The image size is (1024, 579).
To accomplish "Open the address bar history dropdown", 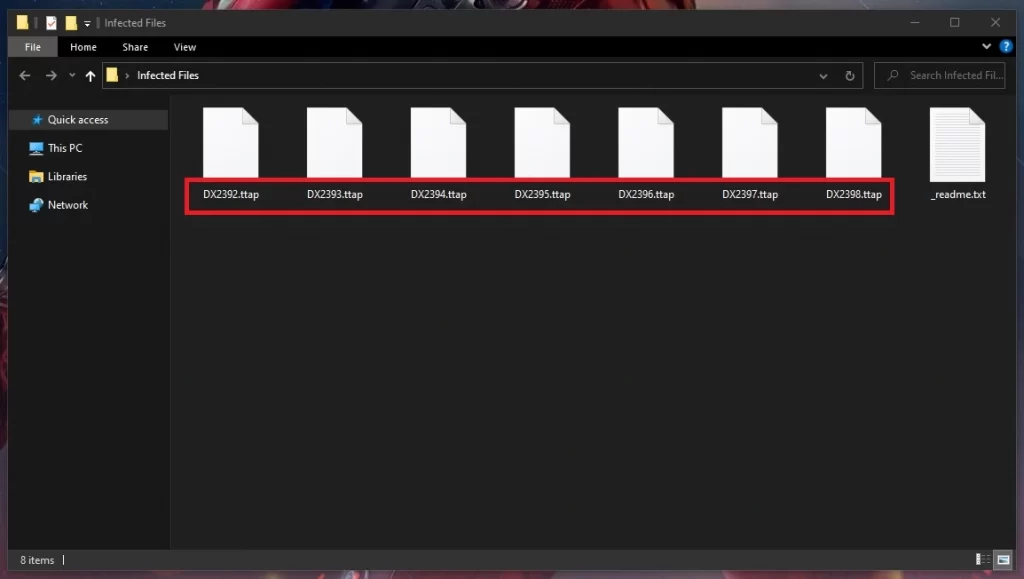I will tap(824, 76).
